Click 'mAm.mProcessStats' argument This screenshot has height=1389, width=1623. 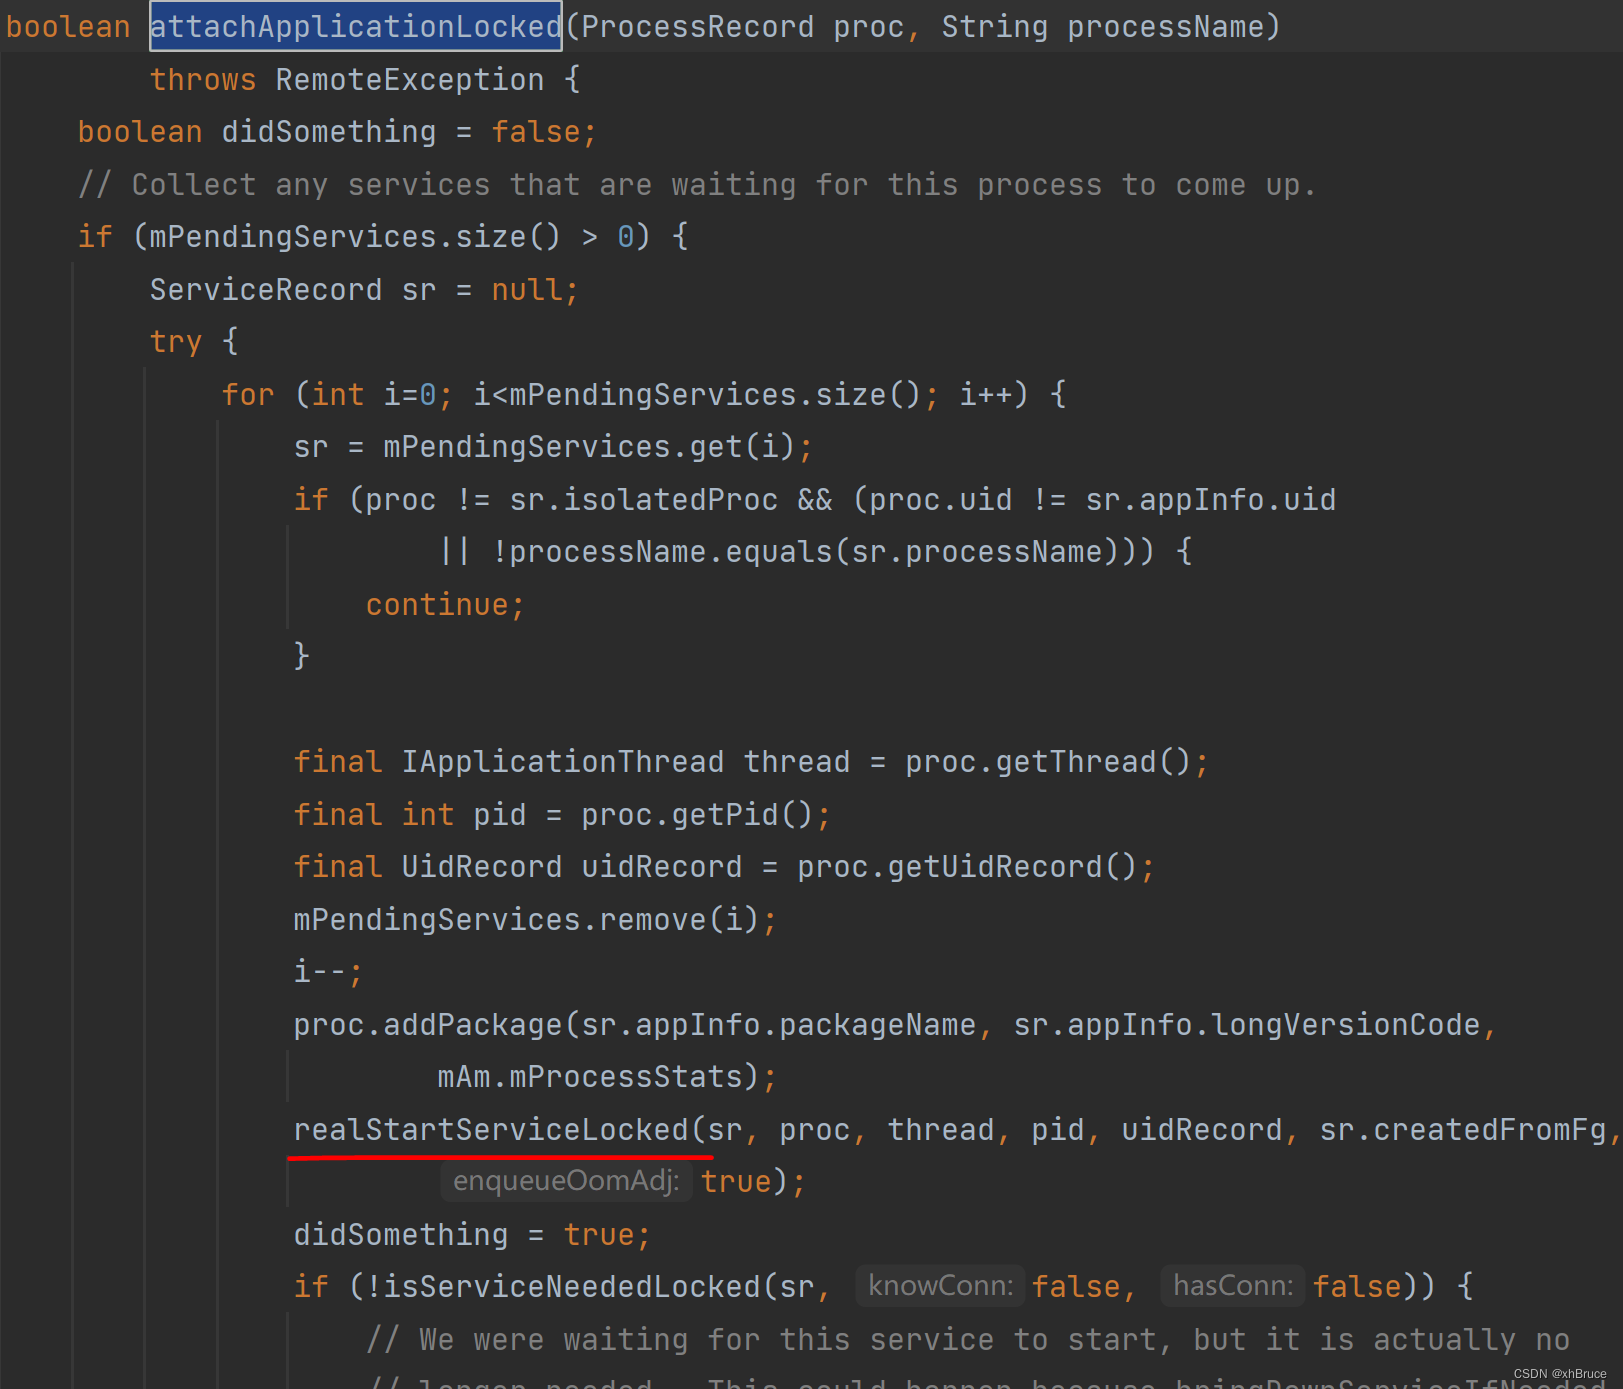tap(589, 1077)
